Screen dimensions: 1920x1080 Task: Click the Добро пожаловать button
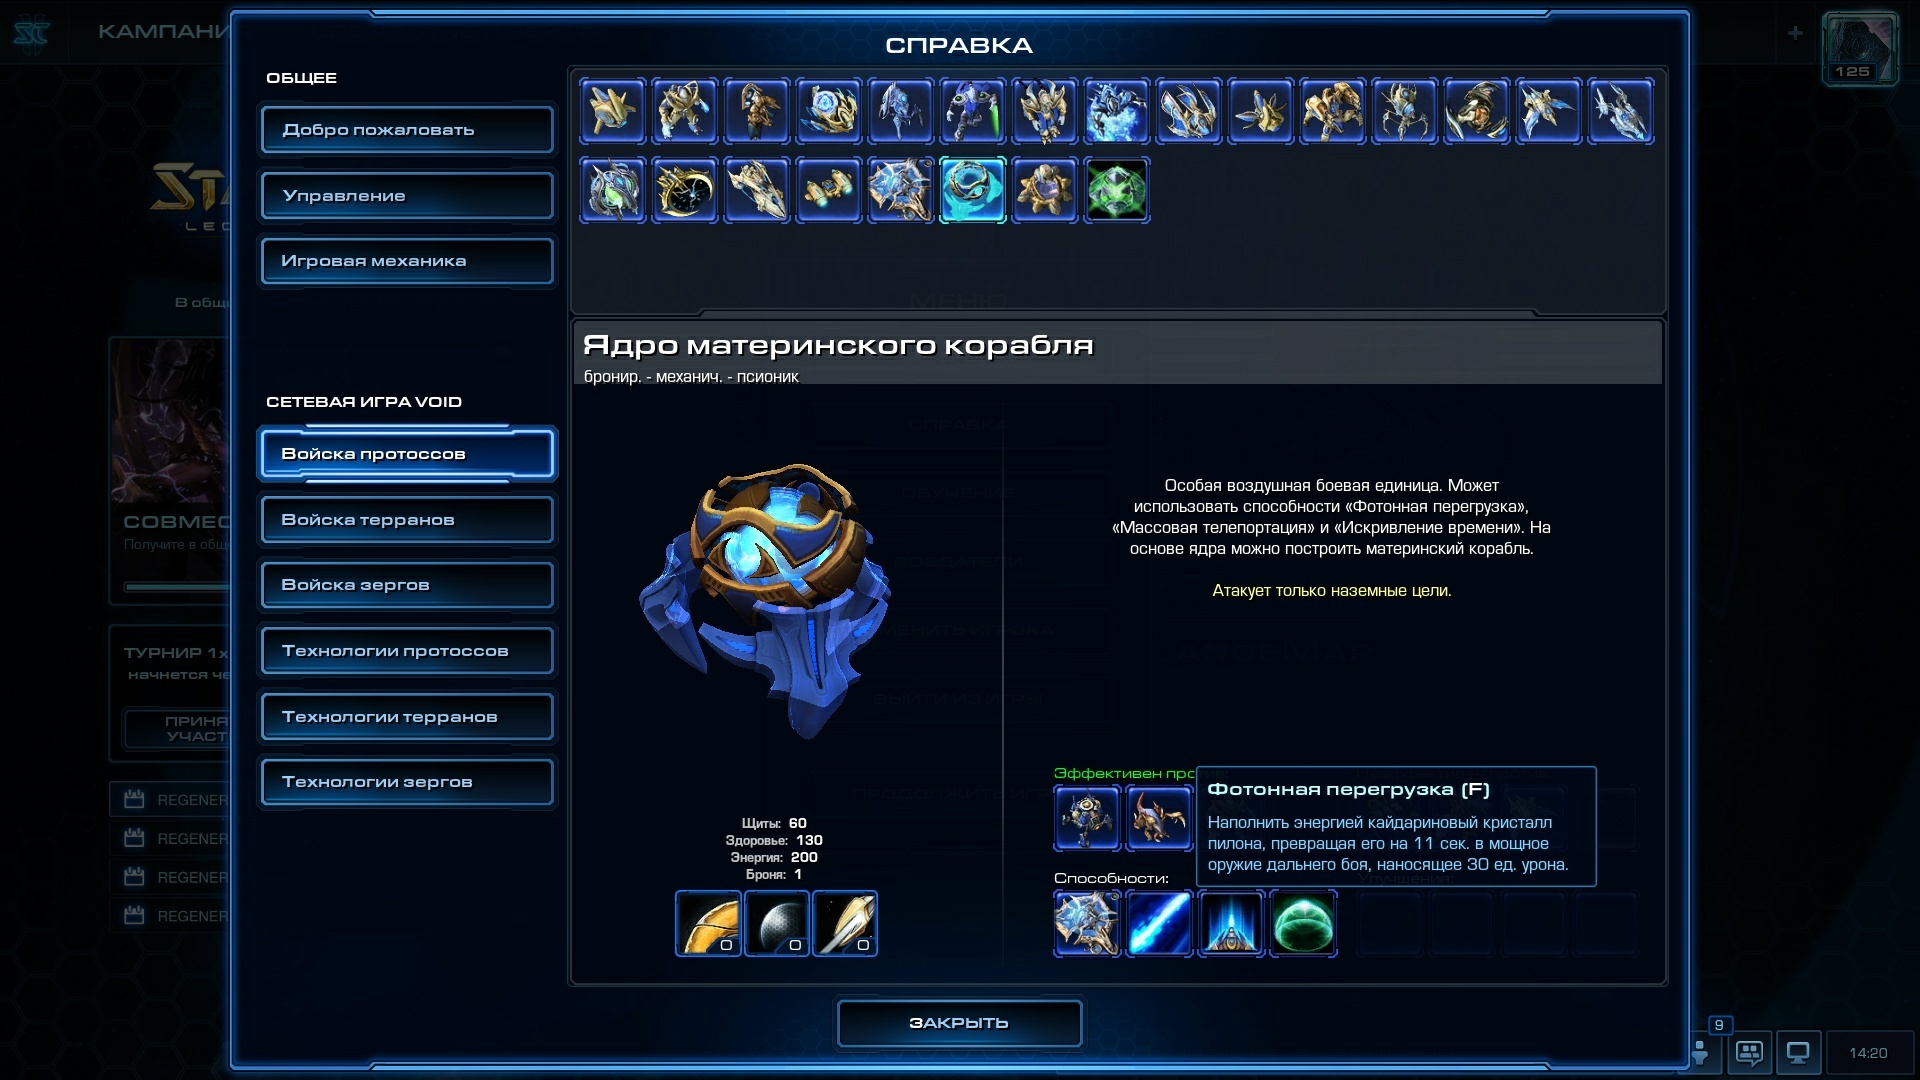407,130
